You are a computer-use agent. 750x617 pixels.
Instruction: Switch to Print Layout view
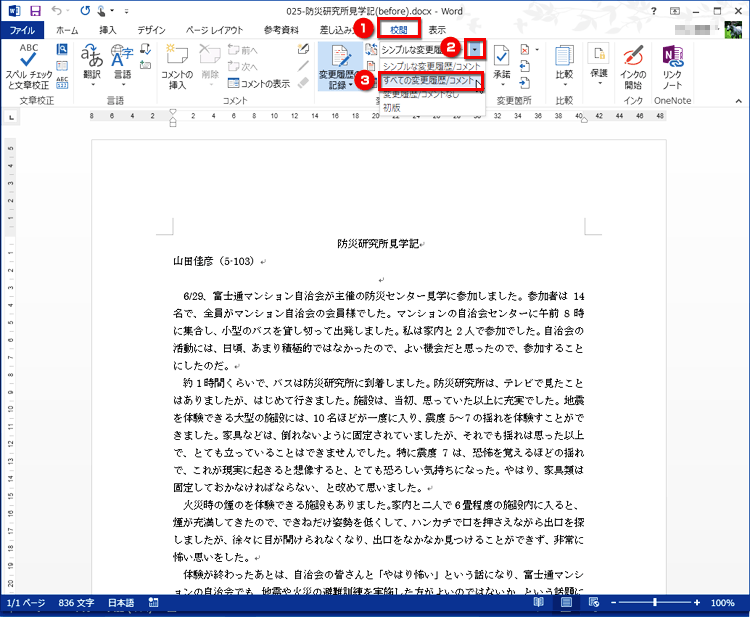point(566,602)
